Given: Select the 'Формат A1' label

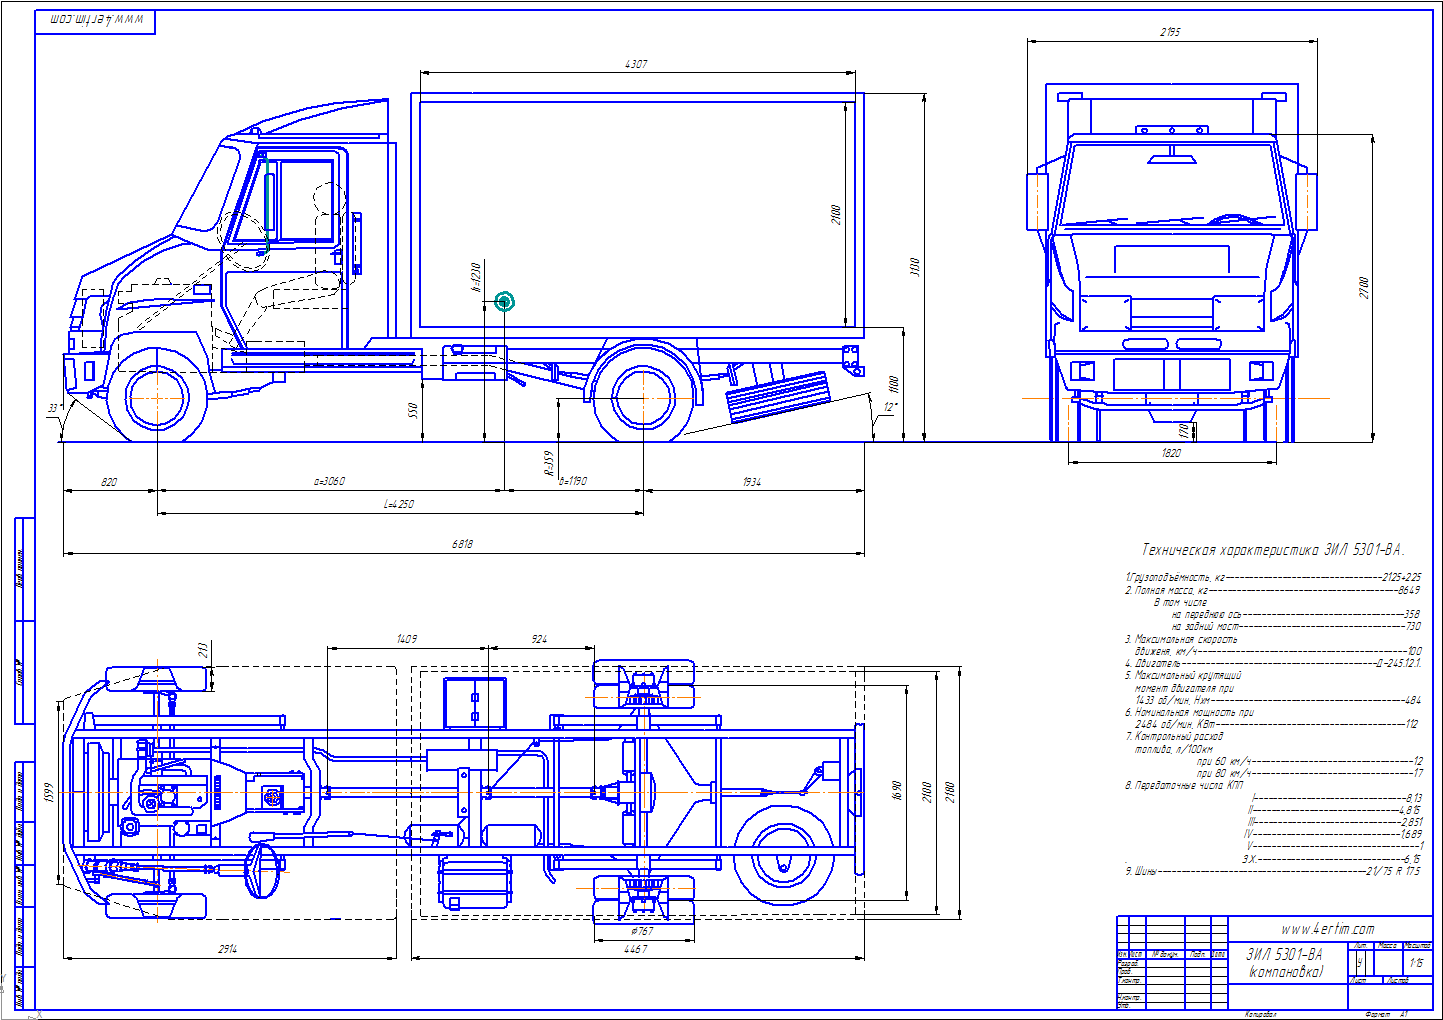Looking at the screenshot, I should click(1385, 1014).
